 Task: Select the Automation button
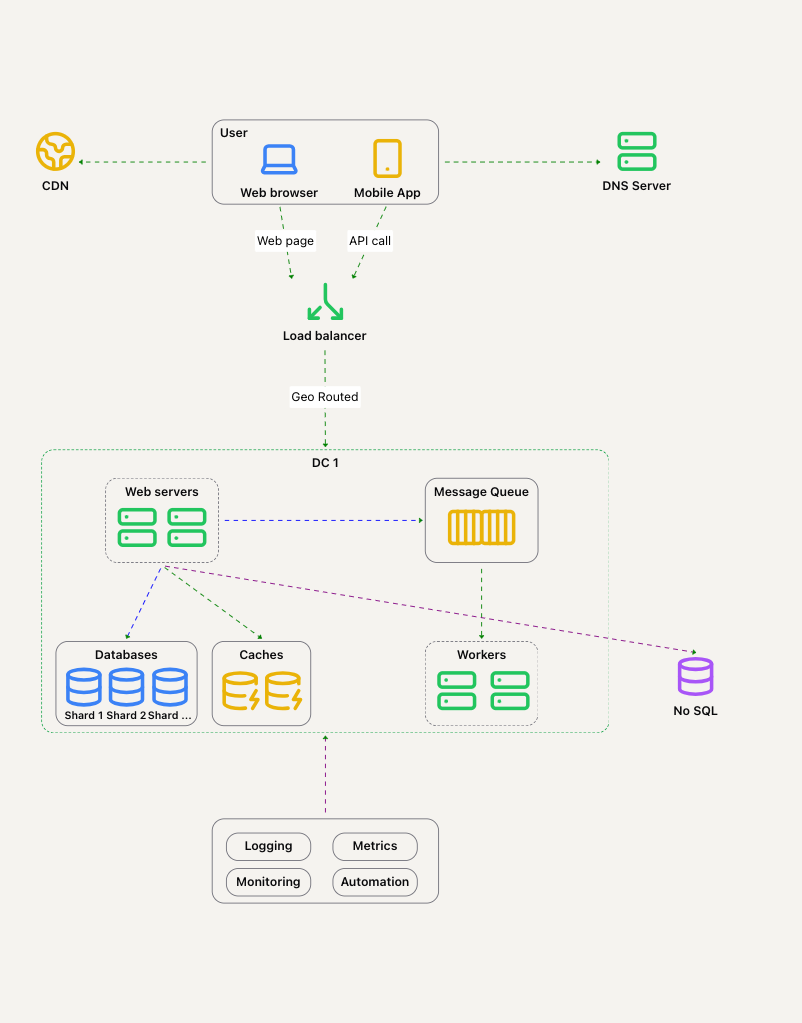pos(375,882)
